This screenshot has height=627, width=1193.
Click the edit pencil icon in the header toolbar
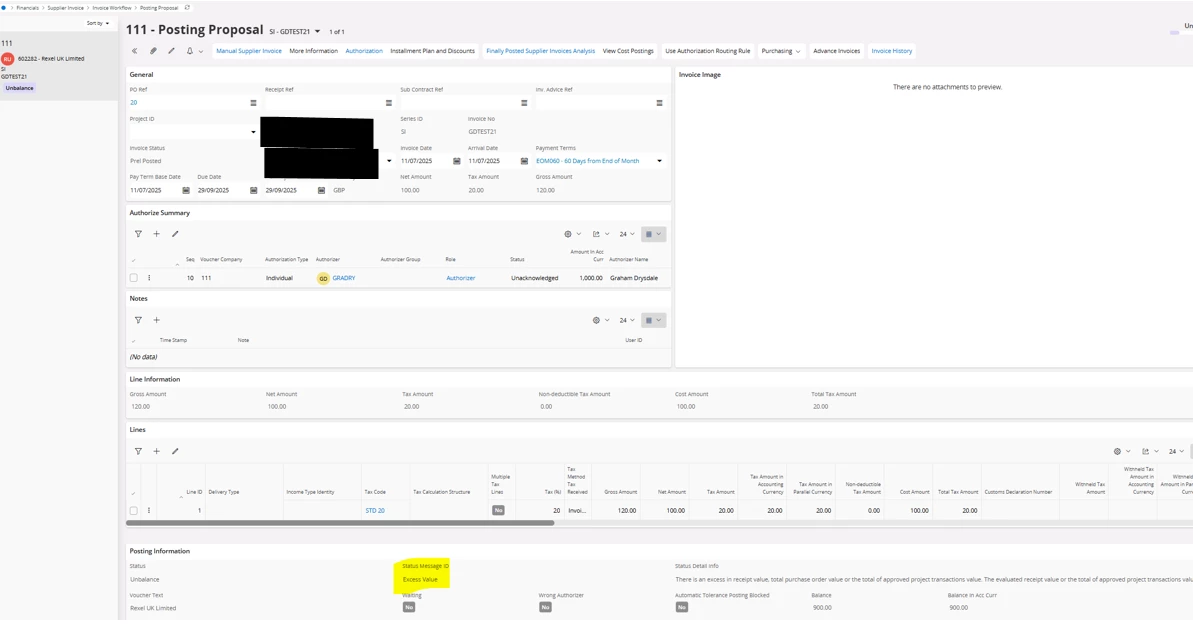click(171, 51)
